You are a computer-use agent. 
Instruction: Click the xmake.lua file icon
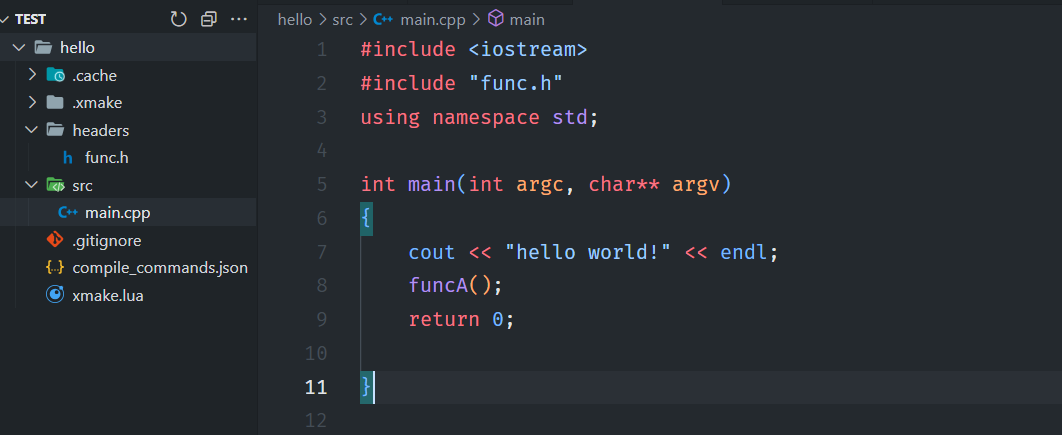click(x=55, y=295)
